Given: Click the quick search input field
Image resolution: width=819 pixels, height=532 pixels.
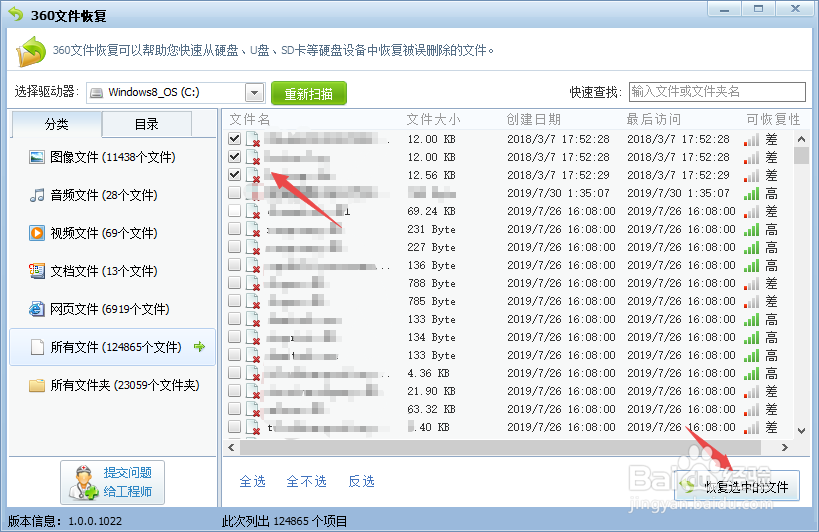Looking at the screenshot, I should 717,92.
